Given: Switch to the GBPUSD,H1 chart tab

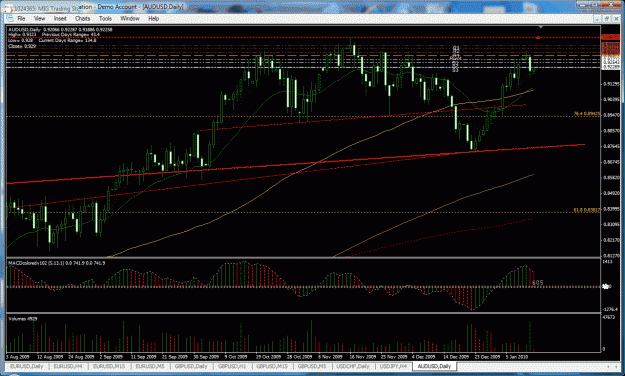Looking at the screenshot, I should [232, 366].
